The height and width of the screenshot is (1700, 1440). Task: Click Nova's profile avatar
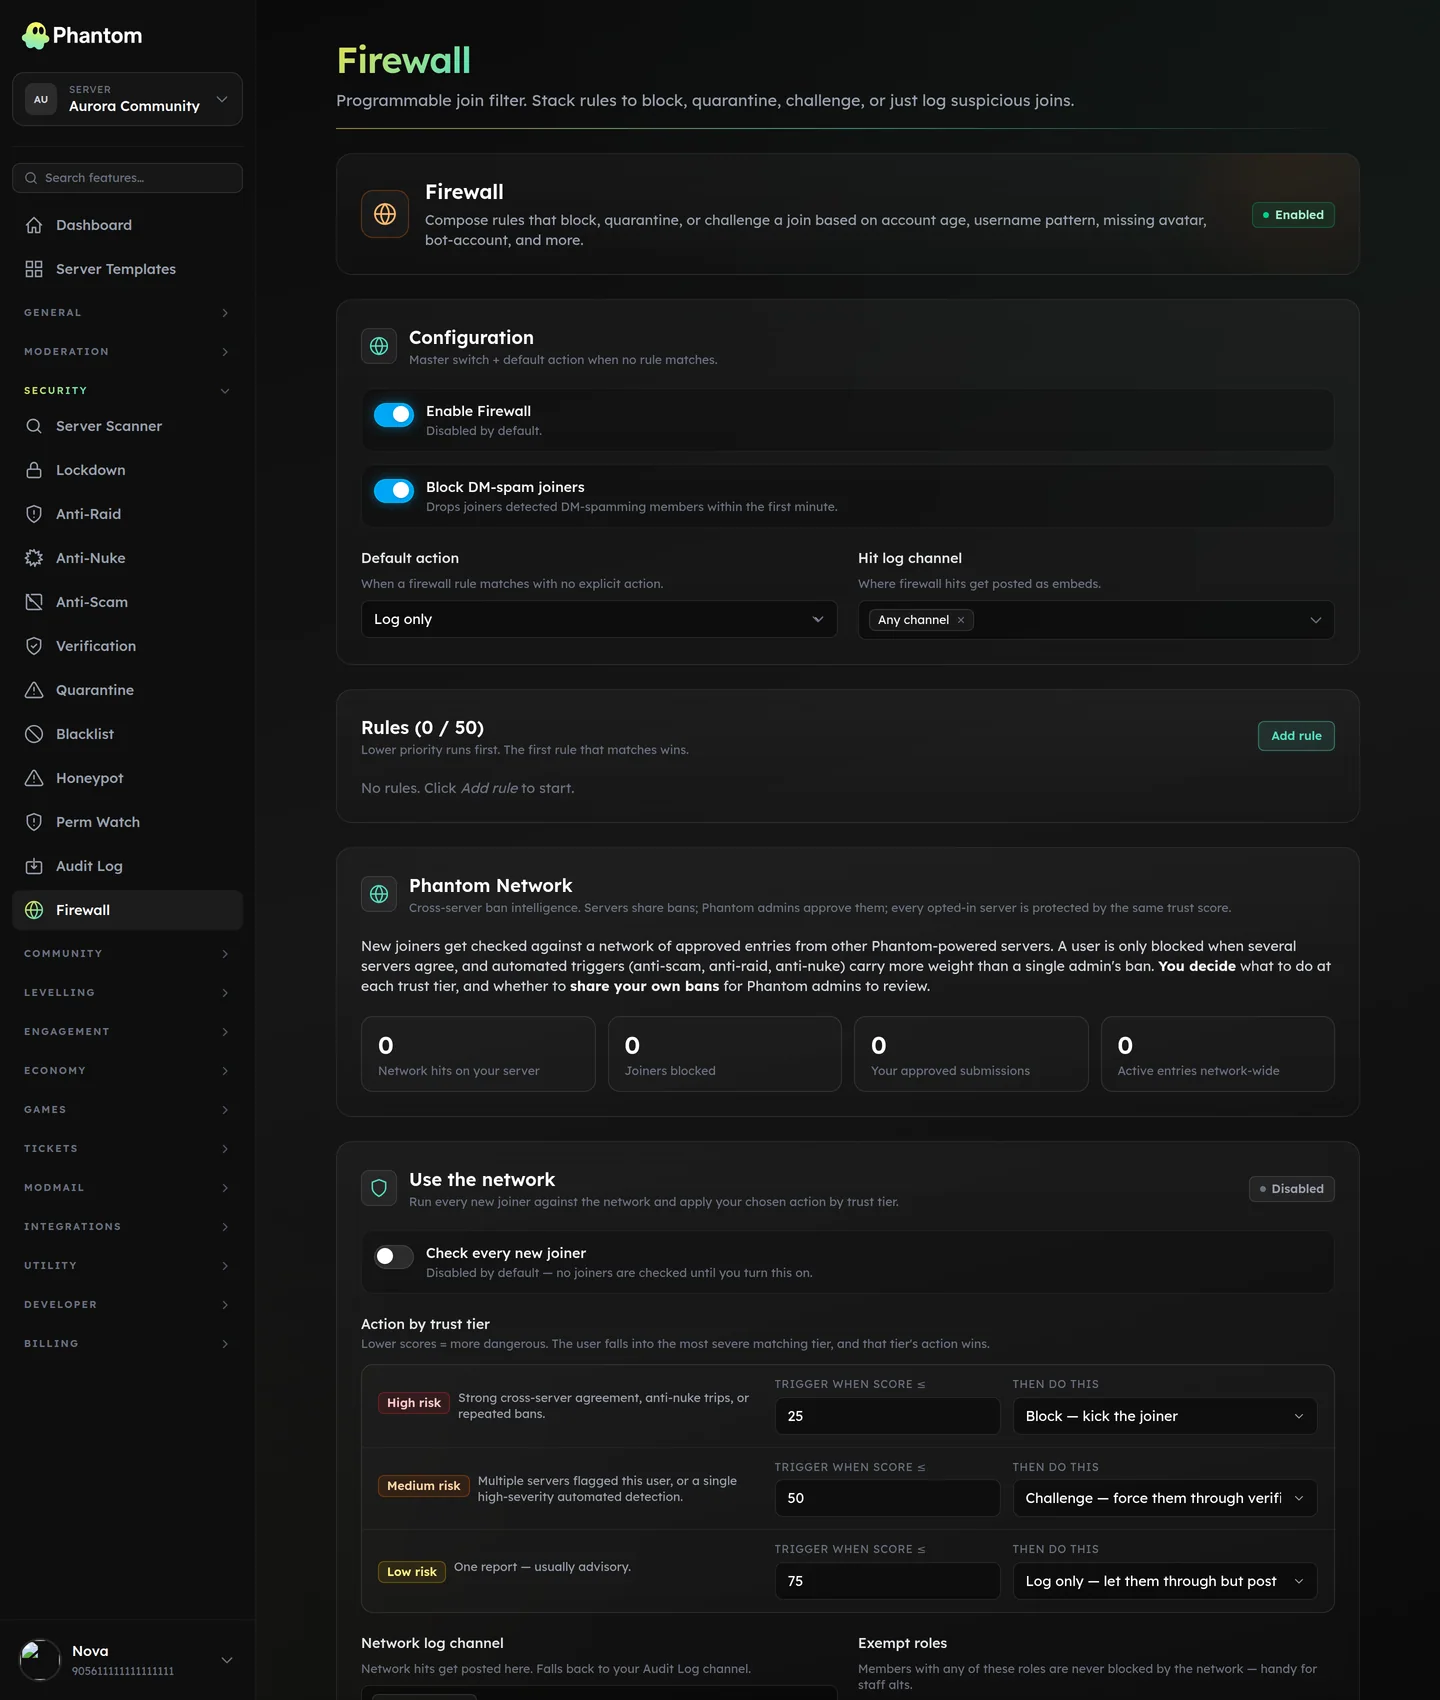[40, 1660]
